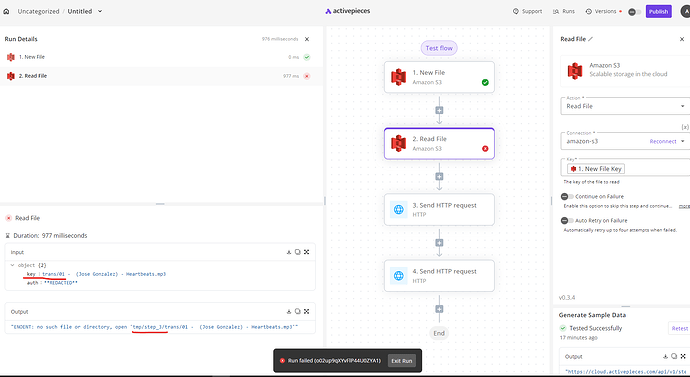Open the Versions history
Screen dimensions: 690x377
tap(601, 11)
